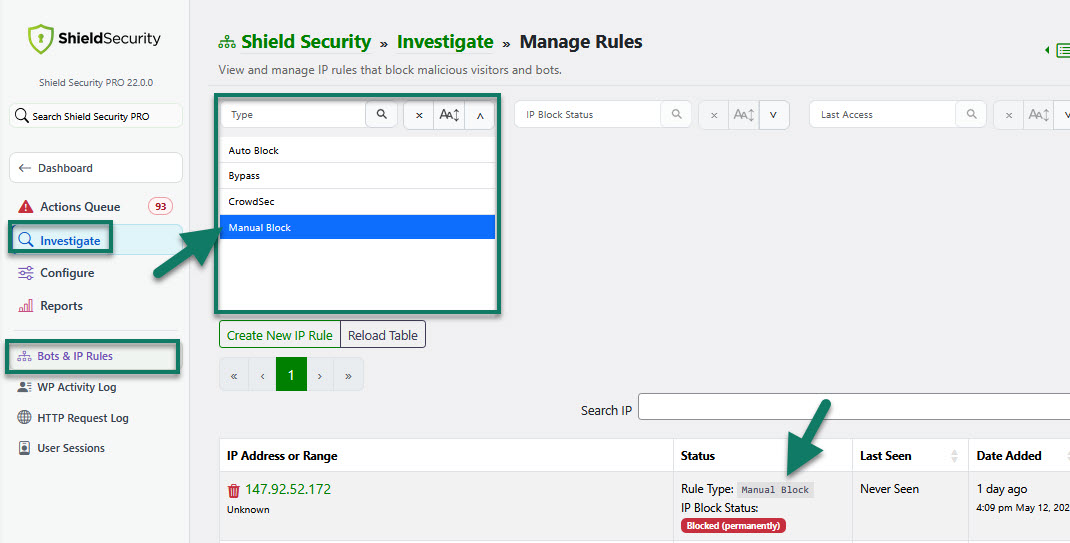The width and height of the screenshot is (1070, 543).
Task: Click the 93 badge on Actions Queue
Action: coord(160,206)
